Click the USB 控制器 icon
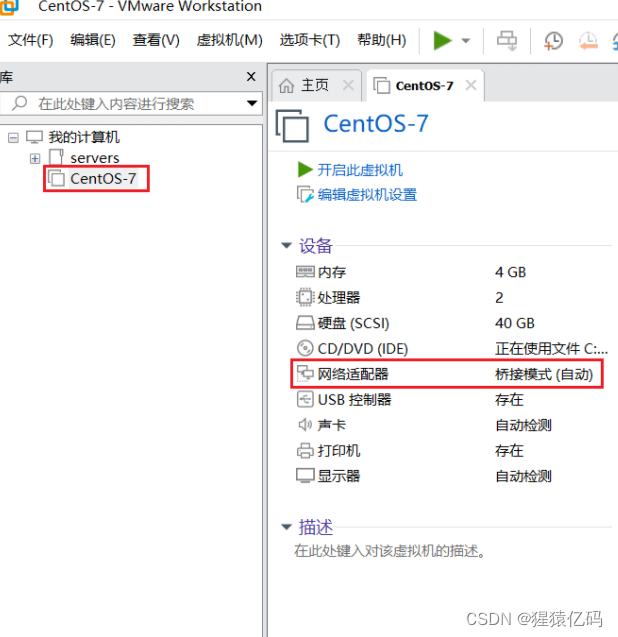This screenshot has height=637, width=618. pos(305,399)
